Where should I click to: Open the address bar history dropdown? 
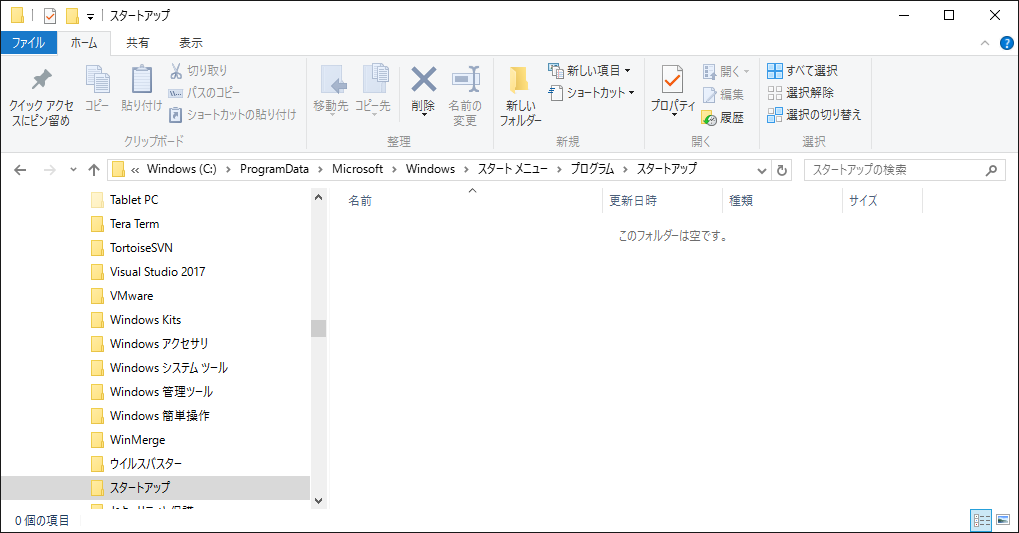point(762,170)
